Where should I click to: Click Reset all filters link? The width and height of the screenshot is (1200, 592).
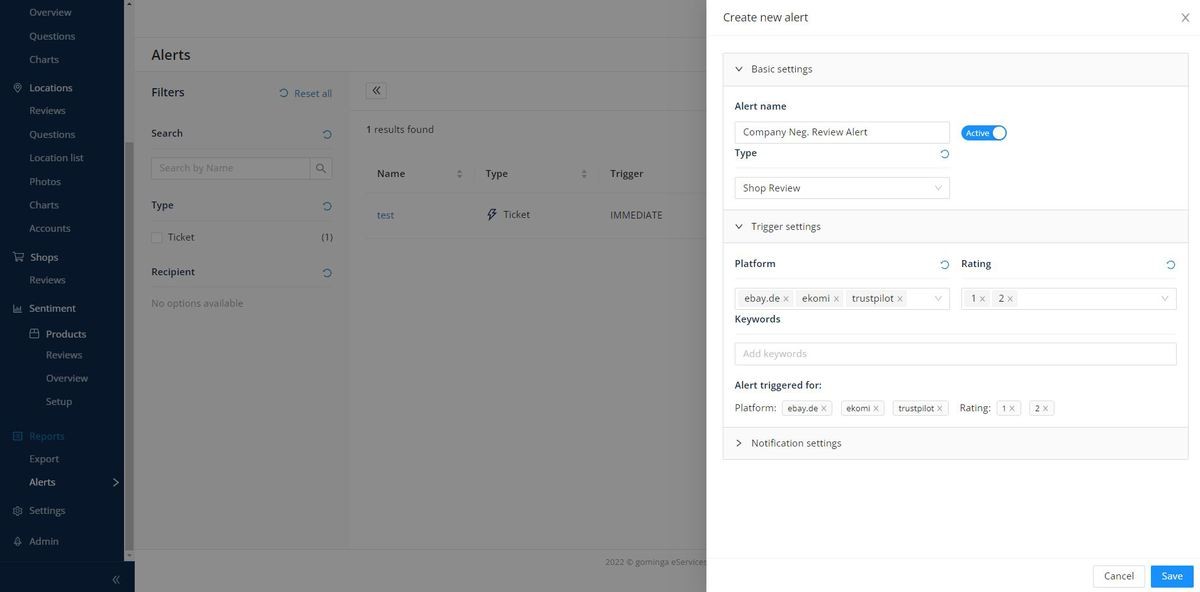[x=305, y=93]
